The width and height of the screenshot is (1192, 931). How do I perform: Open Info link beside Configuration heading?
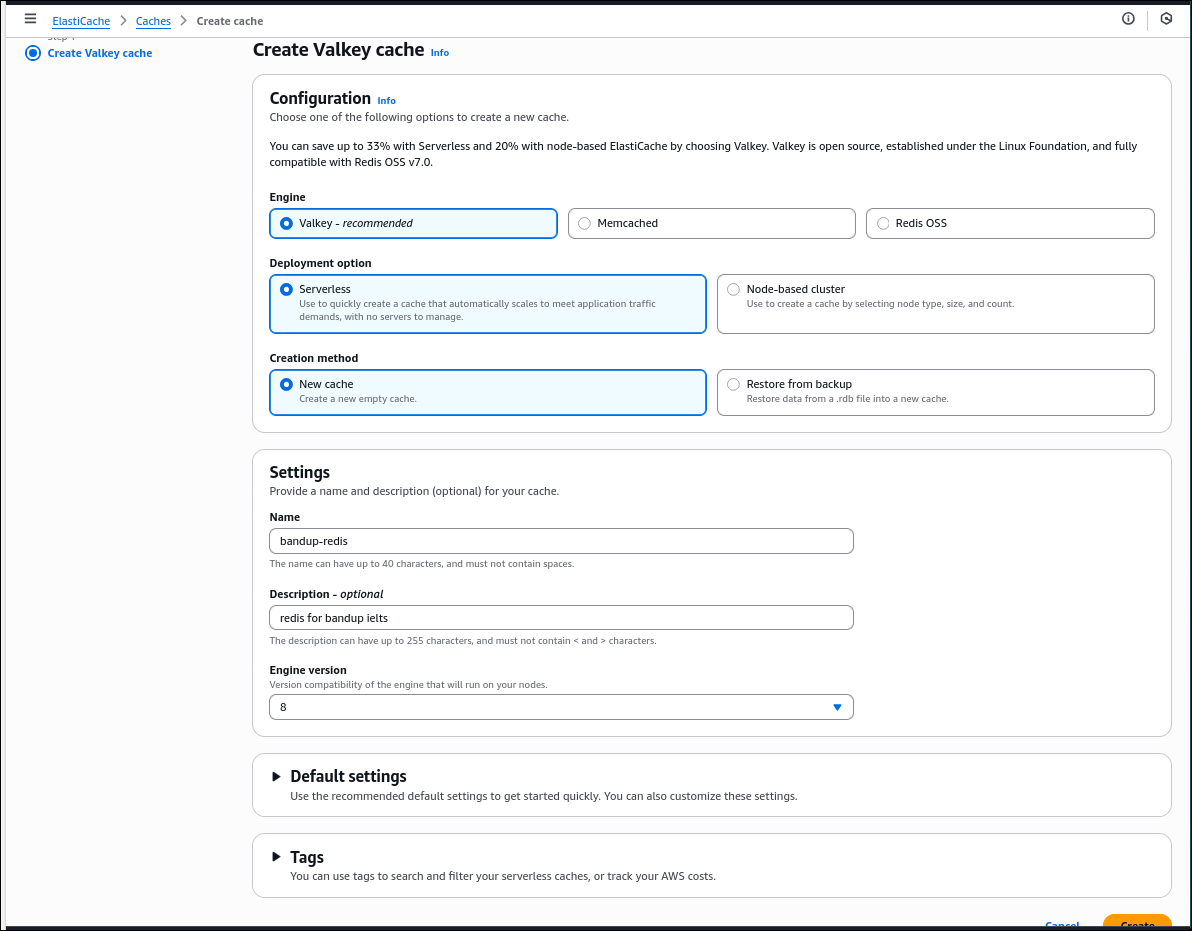[x=386, y=101]
